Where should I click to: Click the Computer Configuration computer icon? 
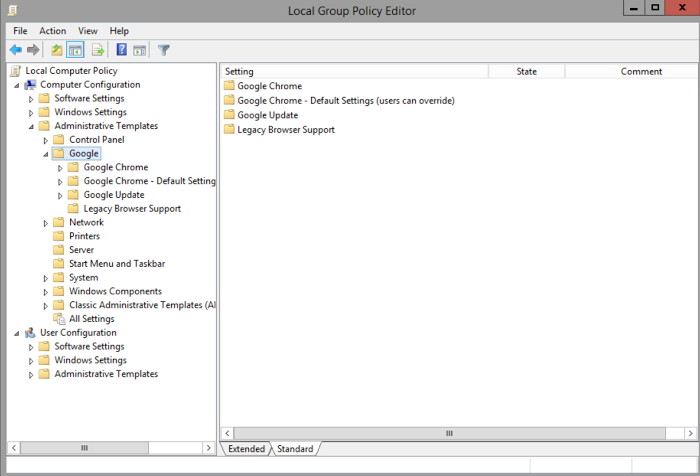(x=30, y=84)
